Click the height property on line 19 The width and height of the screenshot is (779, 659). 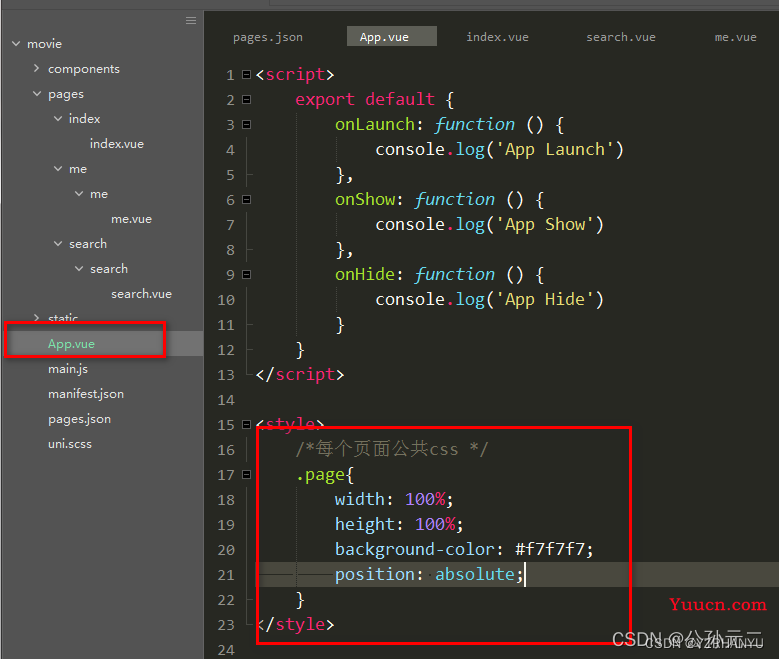pyautogui.click(x=364, y=524)
